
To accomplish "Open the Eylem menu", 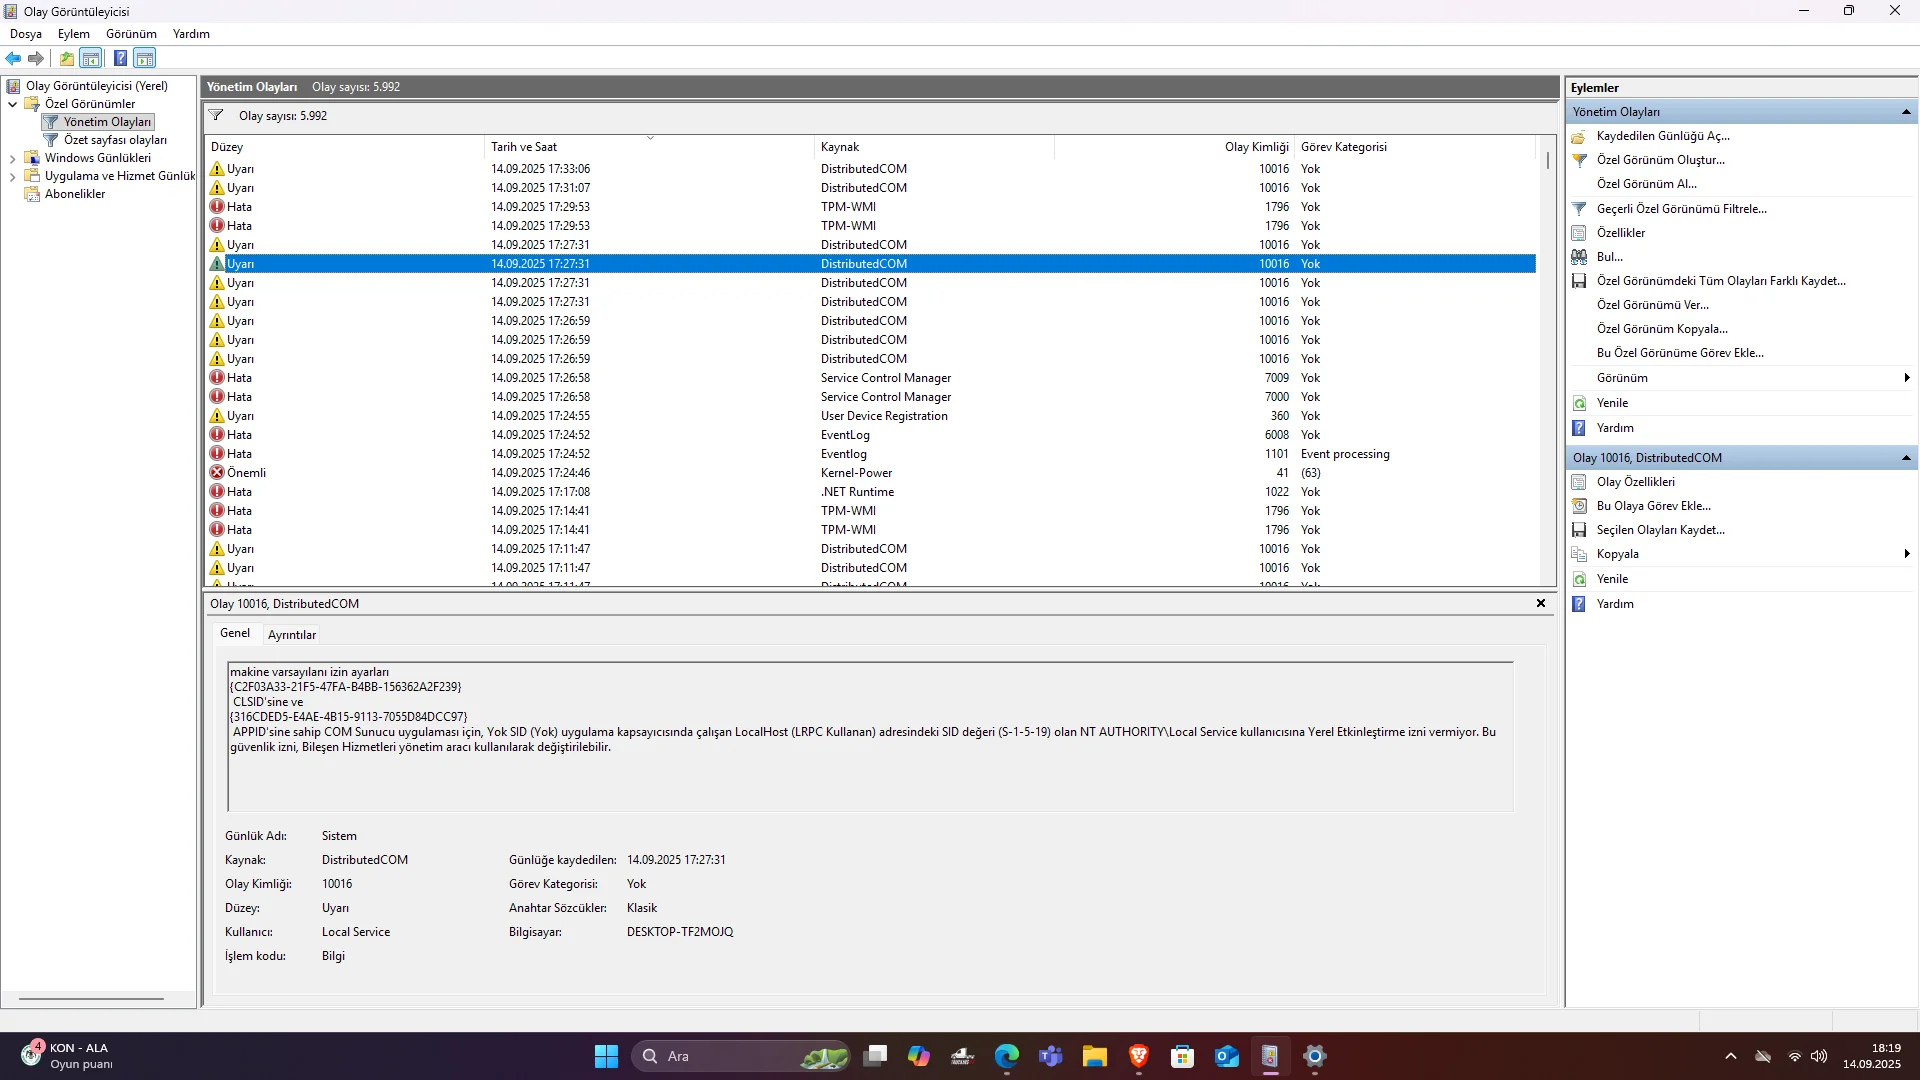I will pos(73,34).
